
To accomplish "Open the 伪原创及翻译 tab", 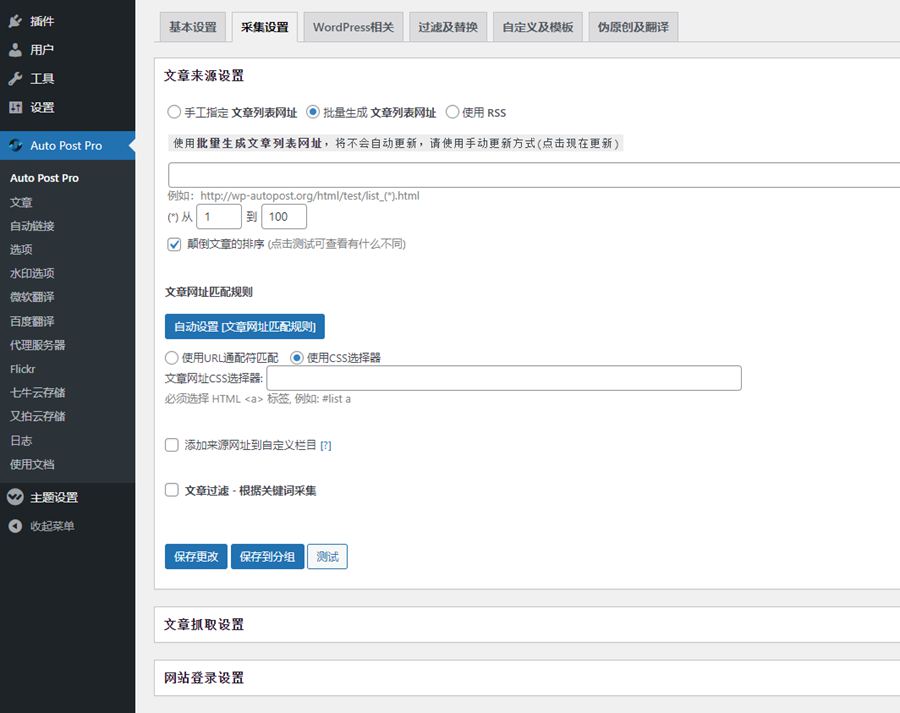I will coord(633,28).
